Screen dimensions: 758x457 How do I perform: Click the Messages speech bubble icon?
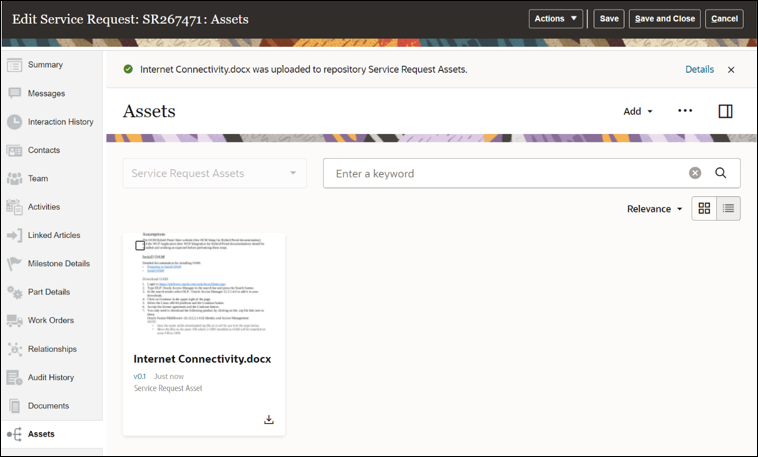15,93
